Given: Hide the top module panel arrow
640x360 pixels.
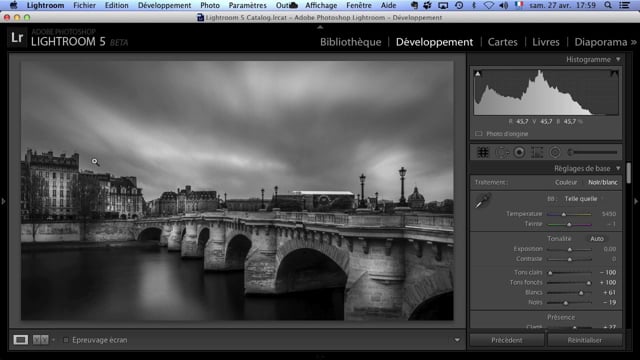Looking at the screenshot, I should (x=320, y=27).
